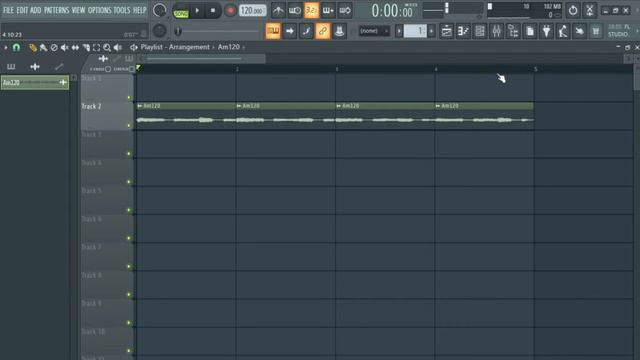Open the Playlist view icon
640x360 pixels.
pyautogui.click(x=447, y=31)
